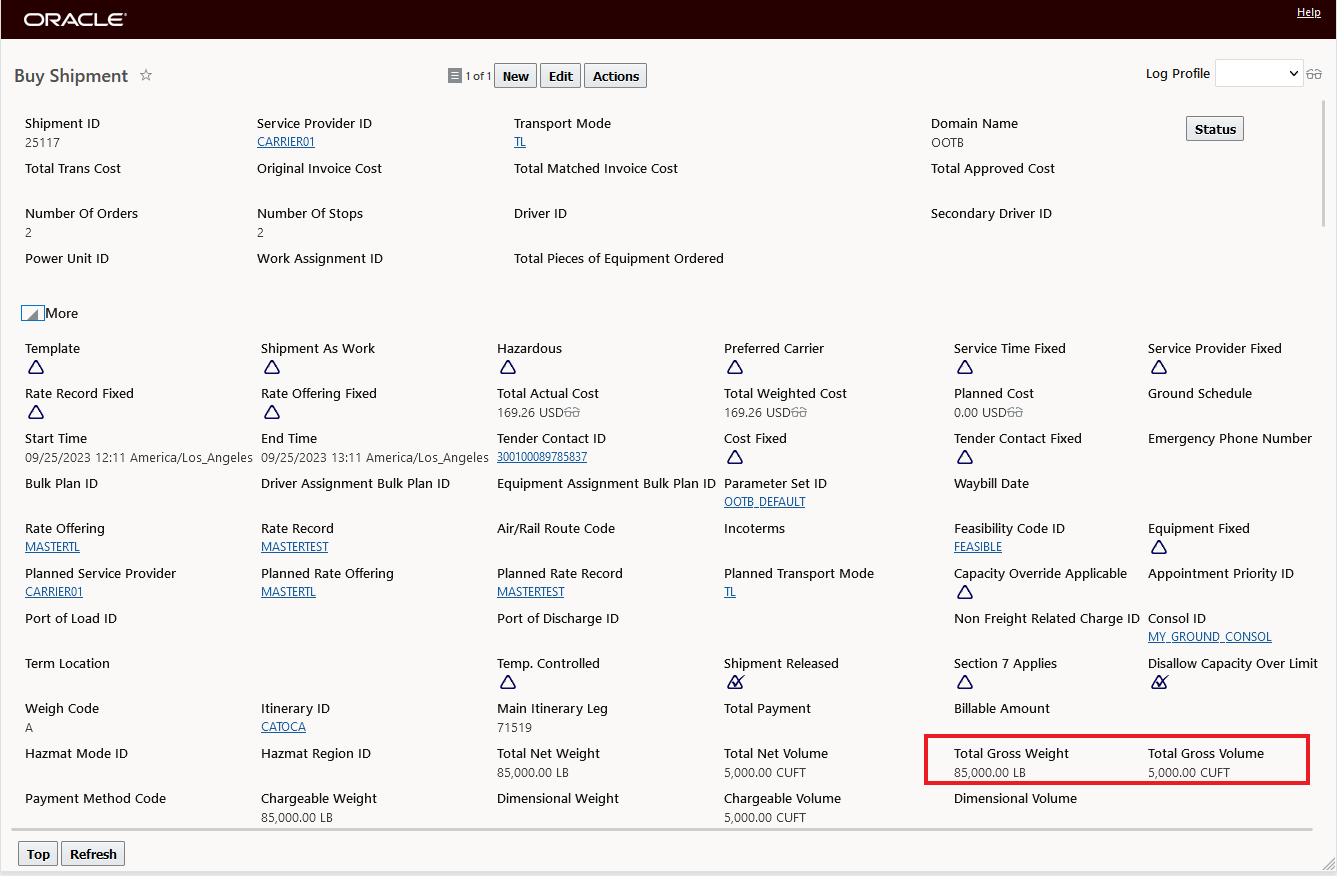Viewport: 1337px width, 876px height.
Task: Open Rate Offering MASTERTL link
Action: click(52, 547)
